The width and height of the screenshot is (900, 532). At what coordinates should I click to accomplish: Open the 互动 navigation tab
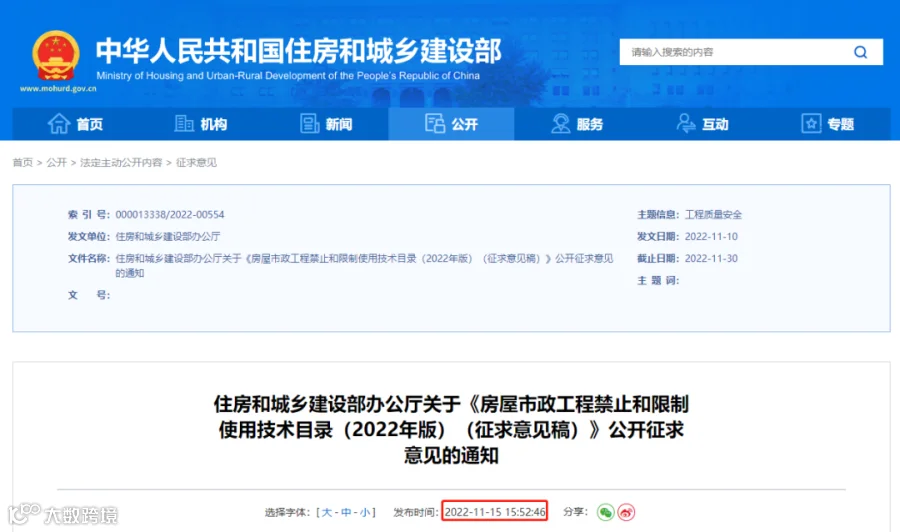click(702, 124)
